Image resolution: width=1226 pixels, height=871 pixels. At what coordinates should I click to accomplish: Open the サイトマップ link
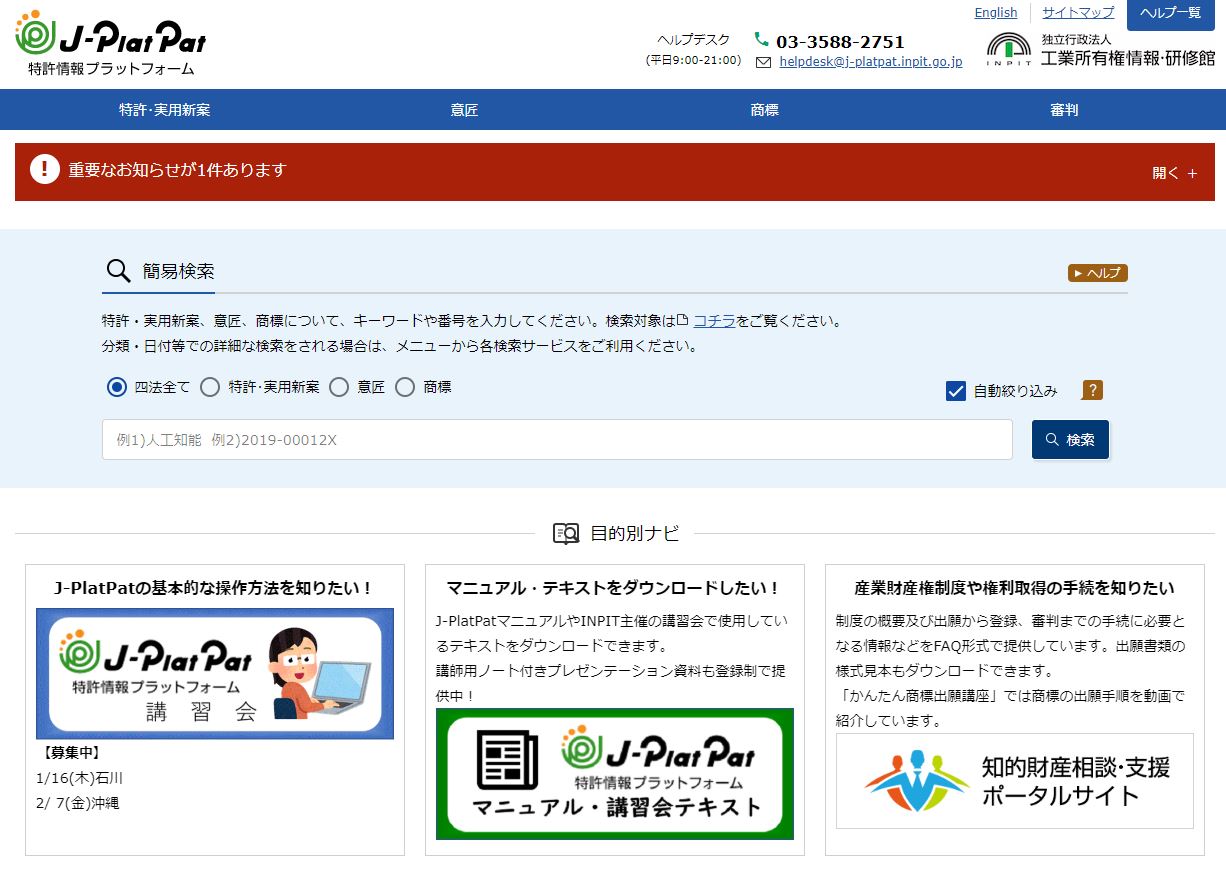coord(1078,13)
